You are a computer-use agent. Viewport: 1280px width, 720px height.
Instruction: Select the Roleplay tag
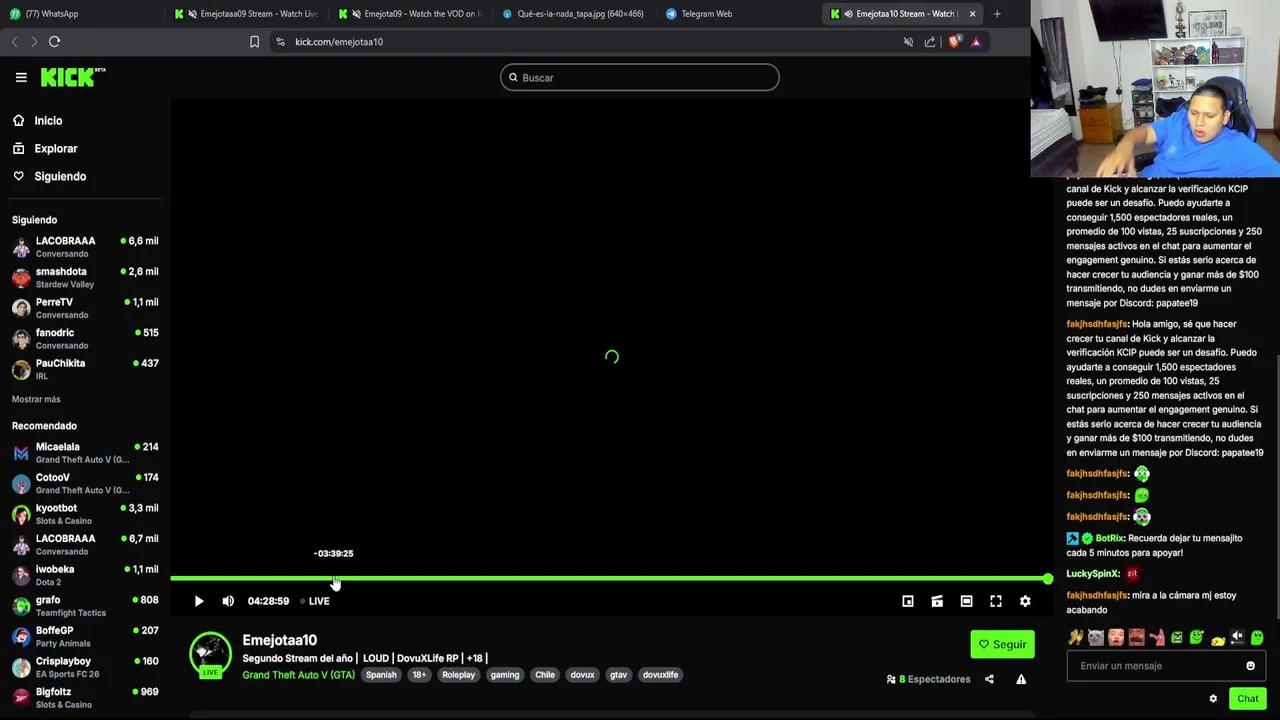(x=459, y=675)
